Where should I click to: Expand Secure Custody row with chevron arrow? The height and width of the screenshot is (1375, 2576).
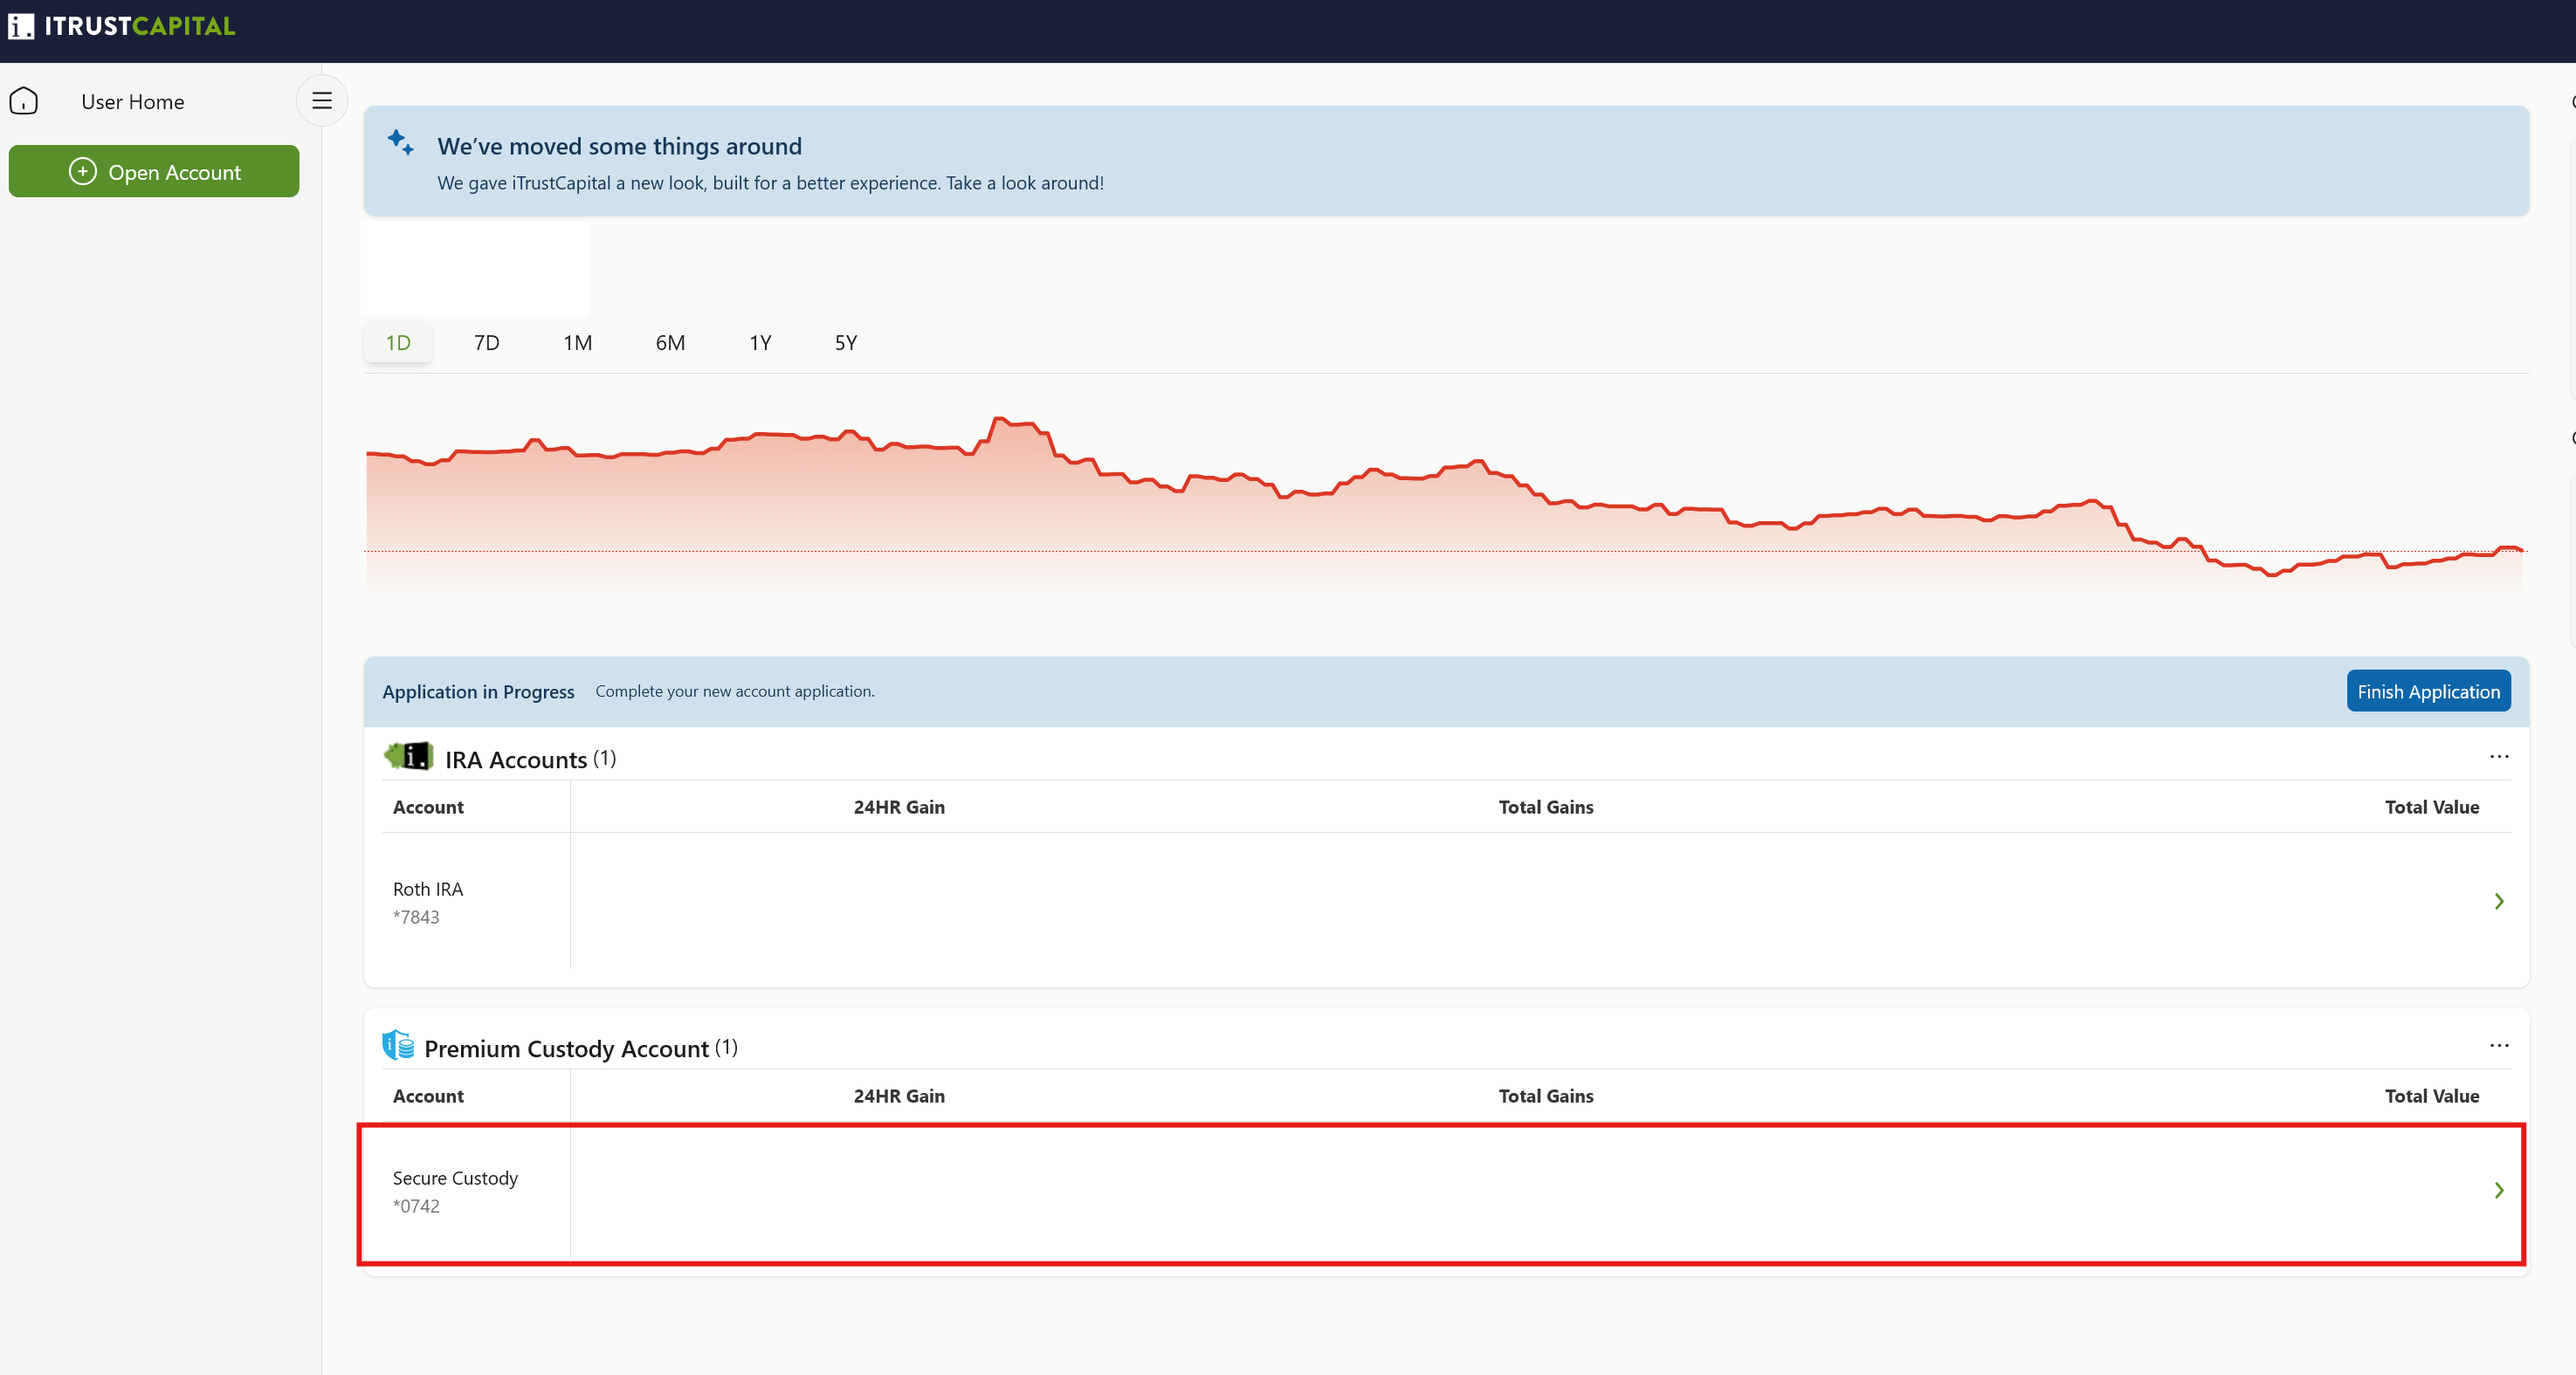tap(2499, 1190)
